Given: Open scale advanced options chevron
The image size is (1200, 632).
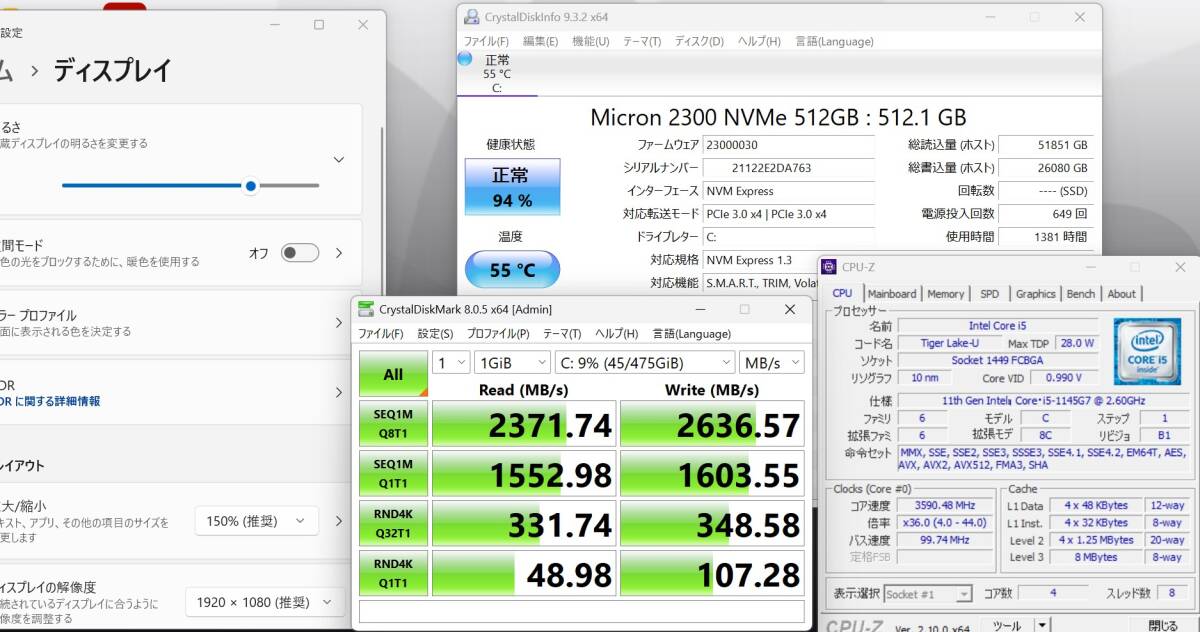Looking at the screenshot, I should click(339, 521).
